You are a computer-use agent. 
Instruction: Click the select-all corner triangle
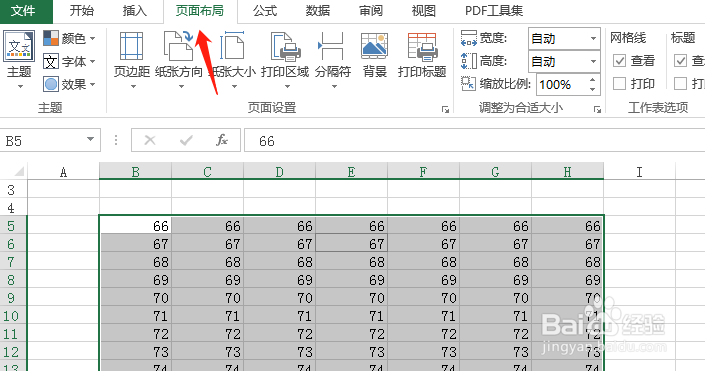(x=19, y=172)
